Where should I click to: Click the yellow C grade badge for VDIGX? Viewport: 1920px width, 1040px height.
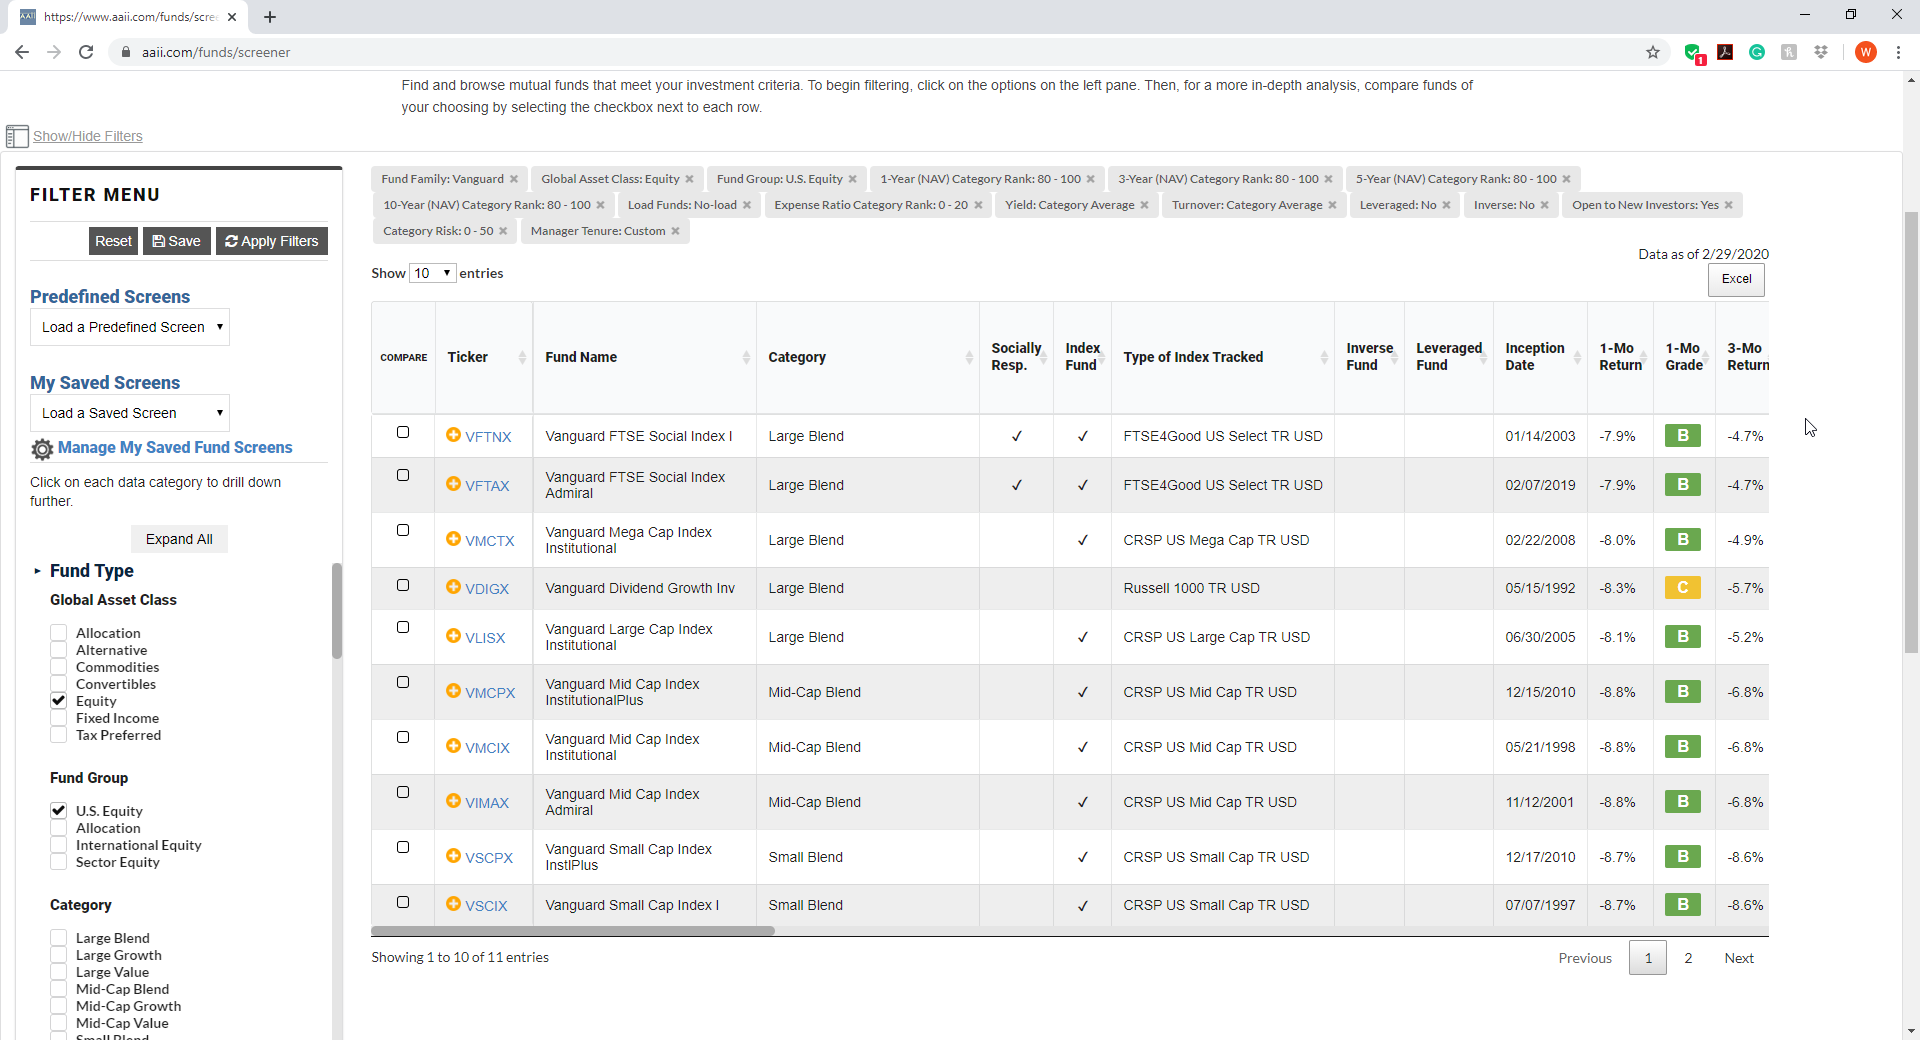tap(1683, 587)
